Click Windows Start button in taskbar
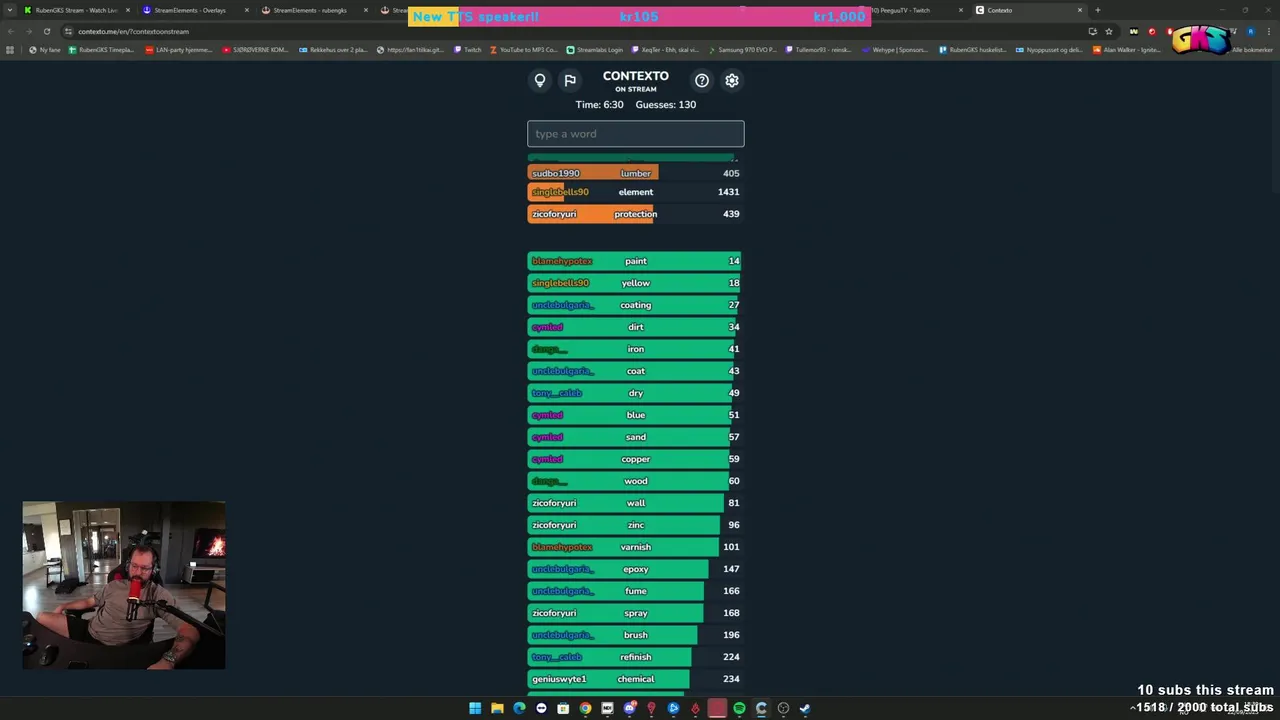Viewport: 1280px width, 720px height. click(475, 708)
